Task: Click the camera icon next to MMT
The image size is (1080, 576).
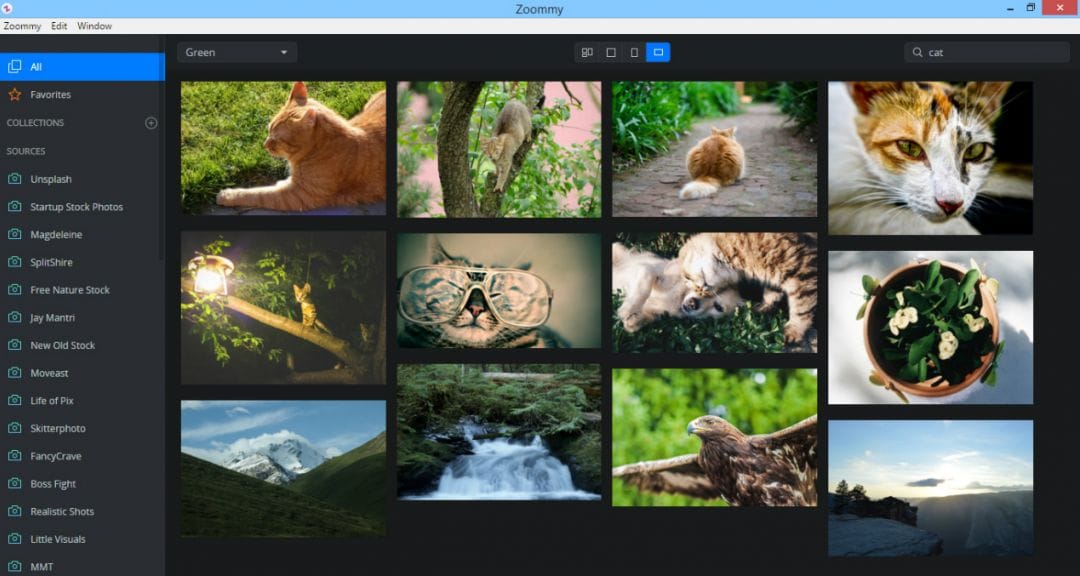Action: 14,566
